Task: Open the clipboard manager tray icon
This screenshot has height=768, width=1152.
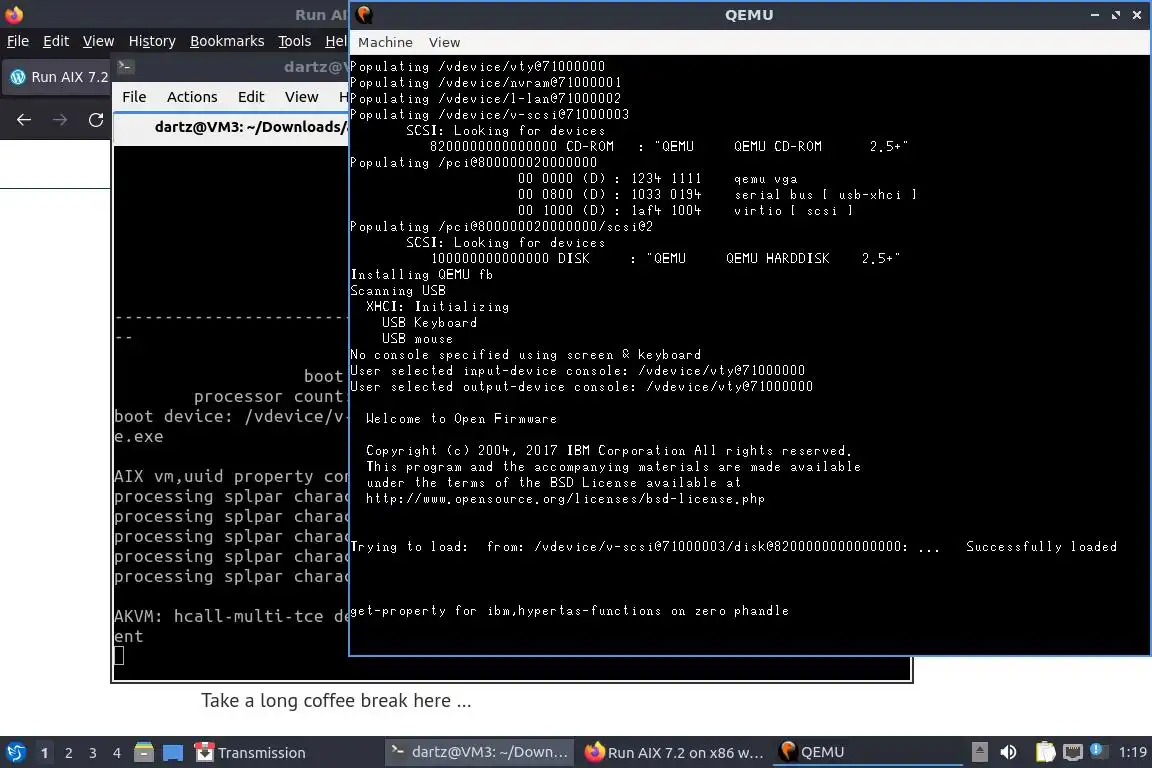Action: pyautogui.click(x=1045, y=752)
